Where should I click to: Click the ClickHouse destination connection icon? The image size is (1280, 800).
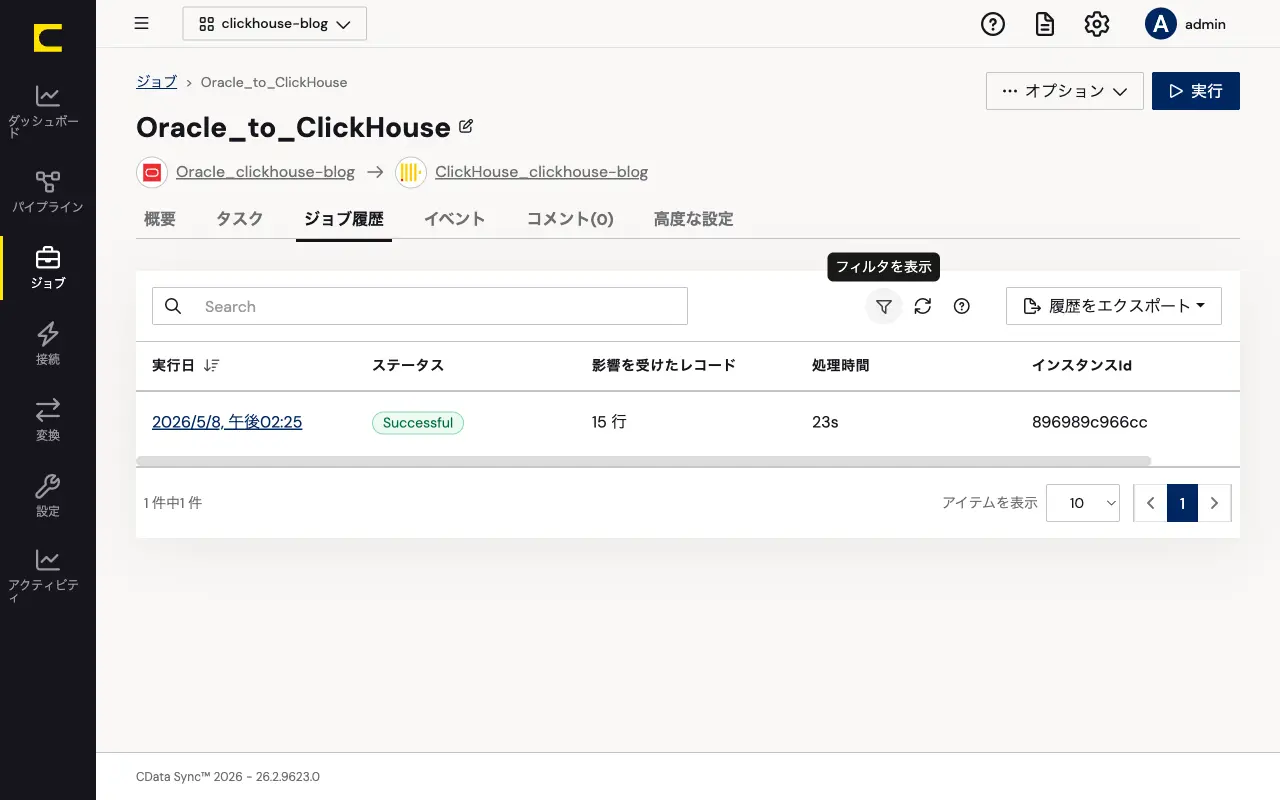[411, 172]
